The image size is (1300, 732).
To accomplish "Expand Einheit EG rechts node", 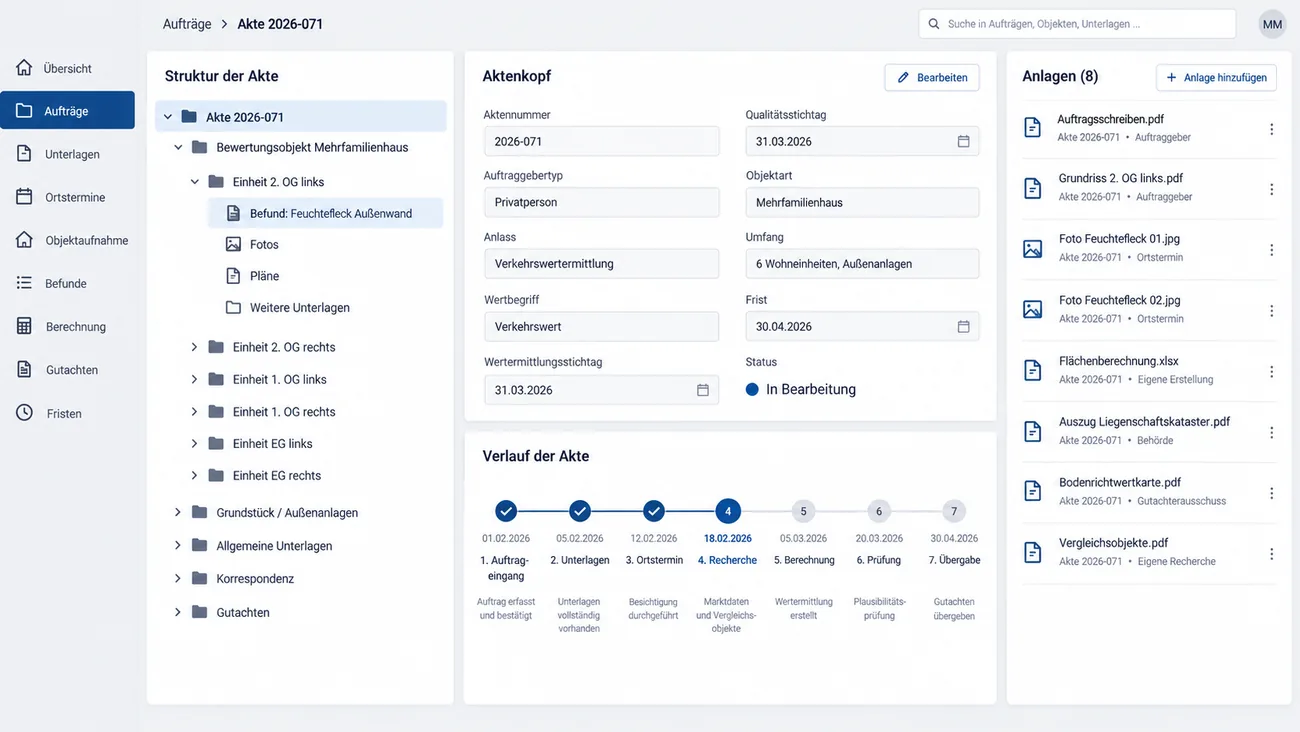I will coord(195,475).
